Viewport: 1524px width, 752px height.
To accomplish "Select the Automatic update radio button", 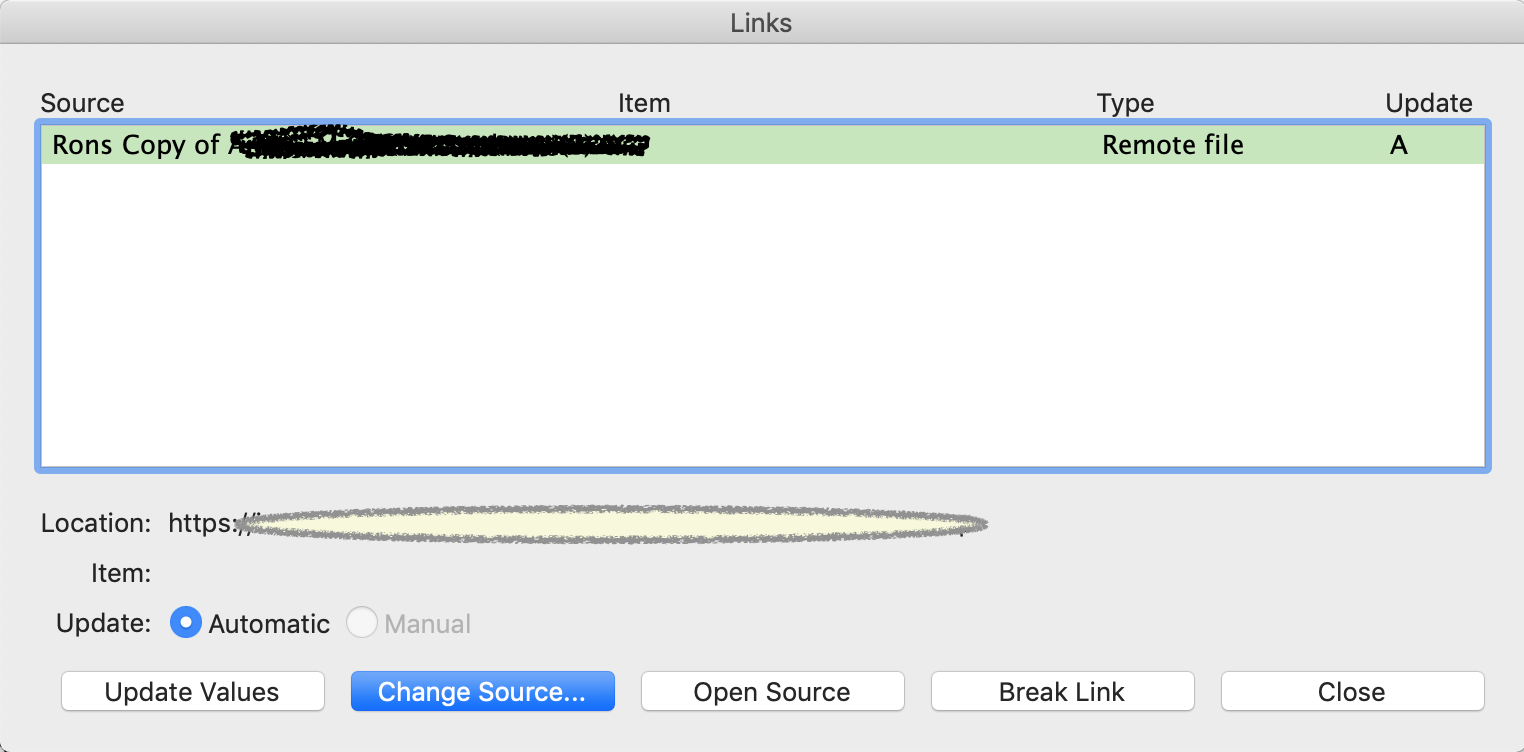I will 186,623.
